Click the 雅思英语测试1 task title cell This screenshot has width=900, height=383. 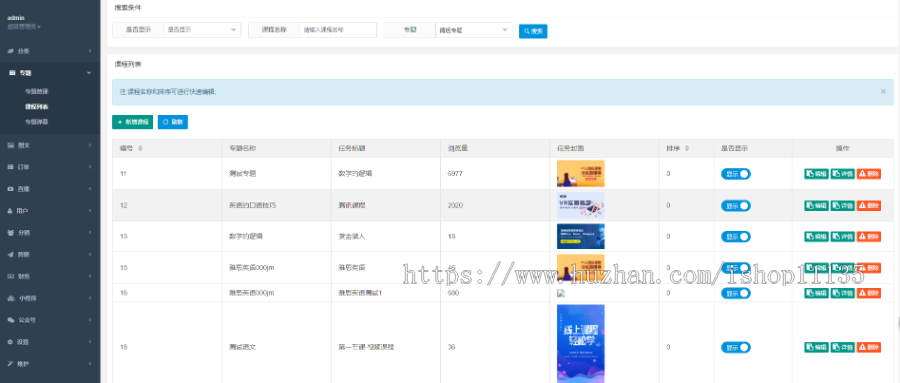[360, 293]
